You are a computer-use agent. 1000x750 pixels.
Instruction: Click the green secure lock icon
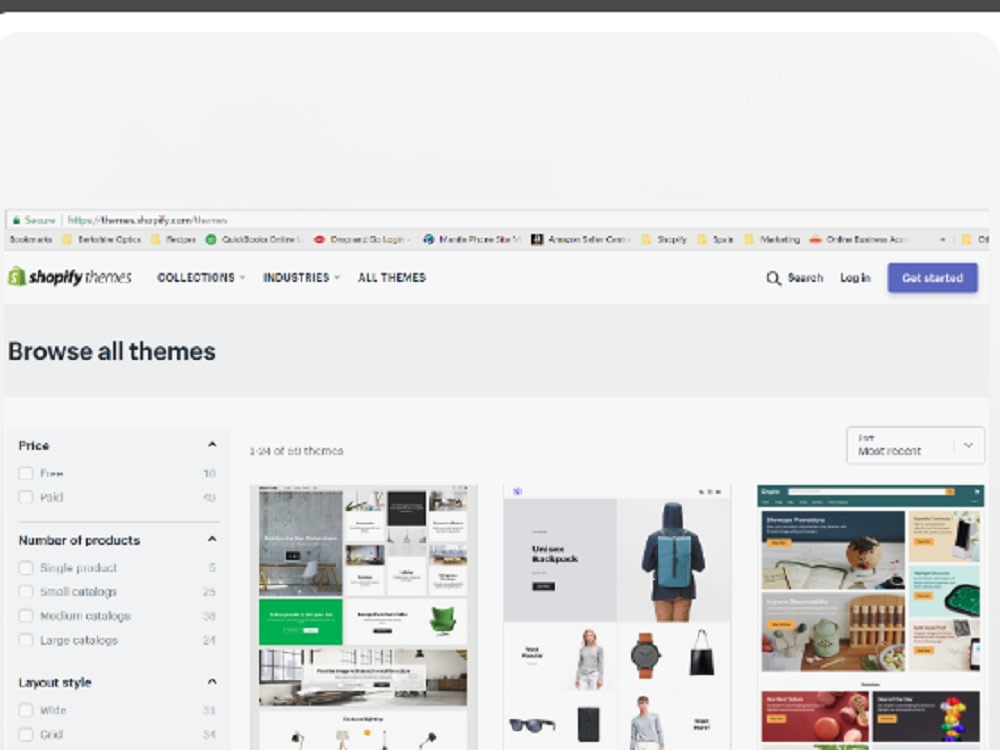[x=17, y=220]
